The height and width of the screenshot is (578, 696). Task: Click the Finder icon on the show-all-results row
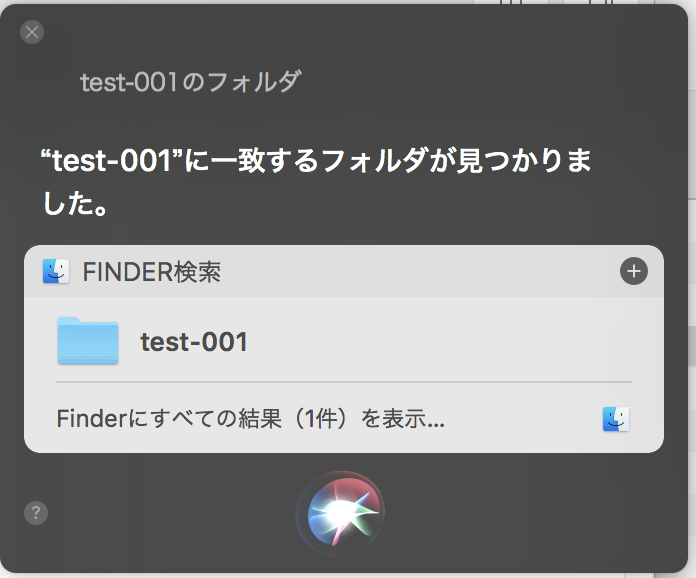(x=616, y=419)
